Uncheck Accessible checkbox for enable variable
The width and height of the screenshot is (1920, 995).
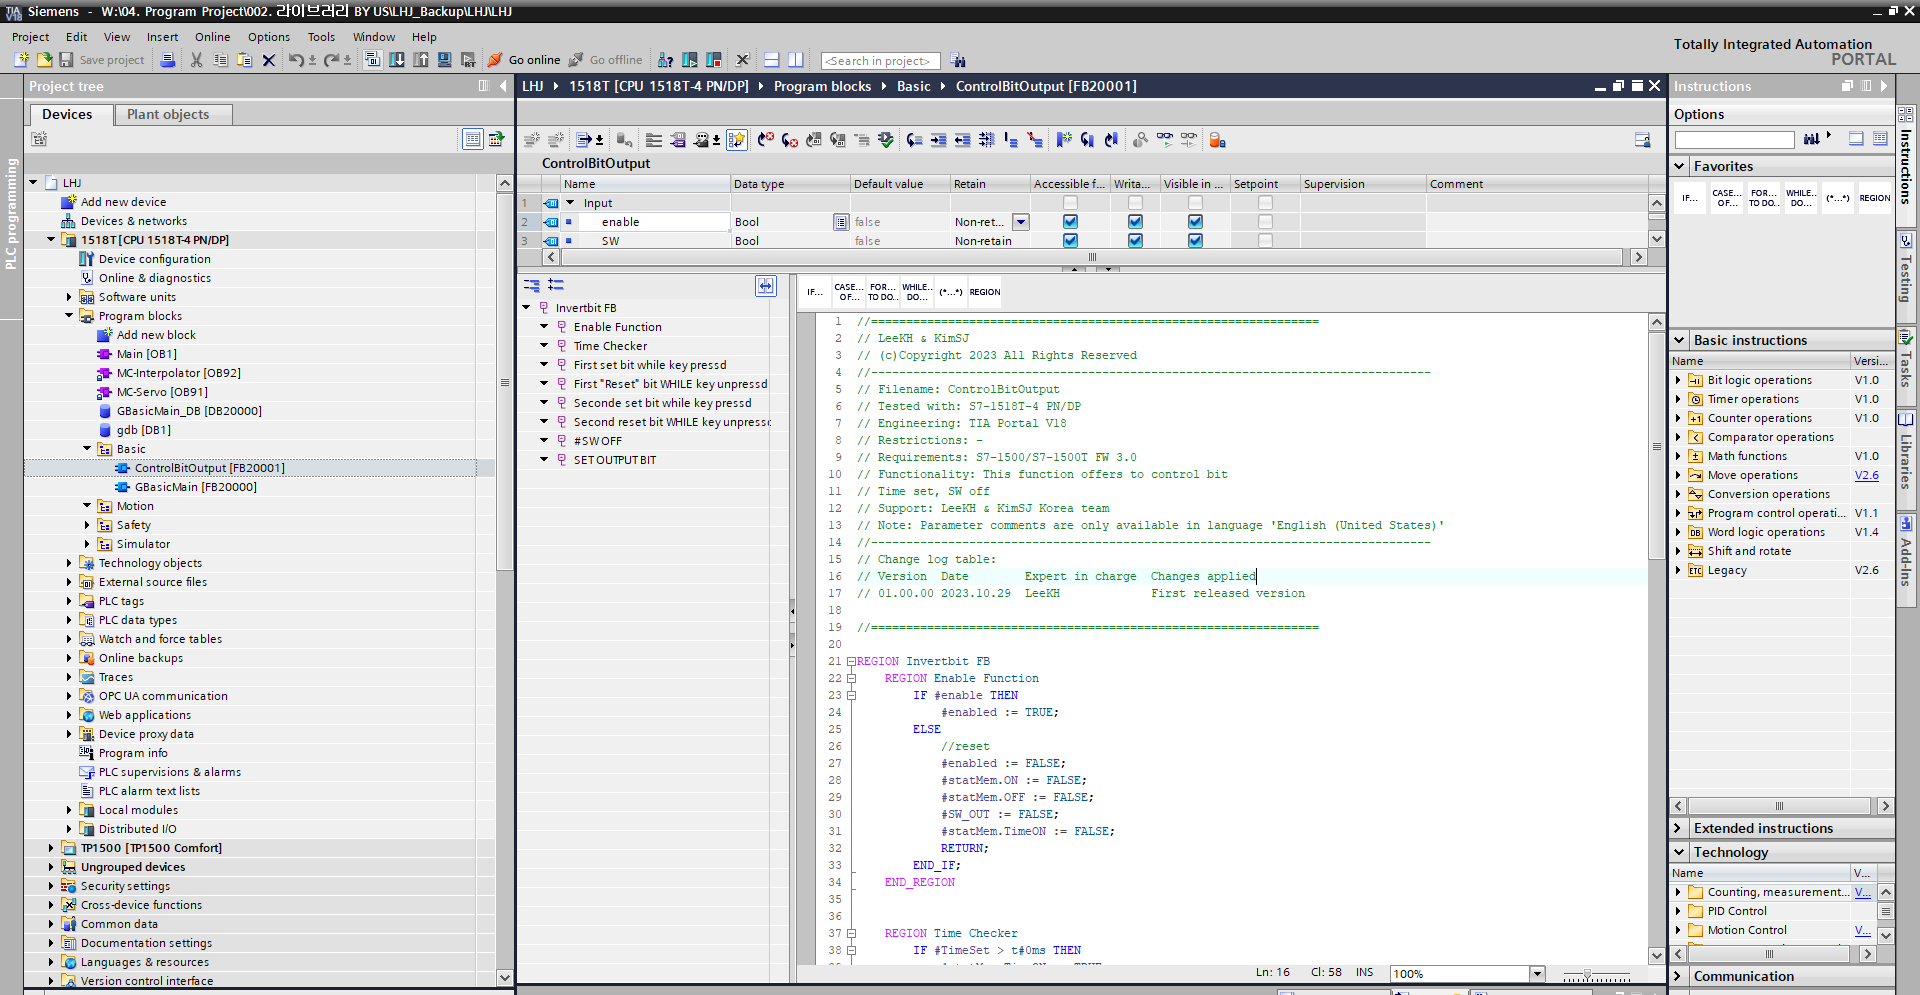tap(1070, 222)
